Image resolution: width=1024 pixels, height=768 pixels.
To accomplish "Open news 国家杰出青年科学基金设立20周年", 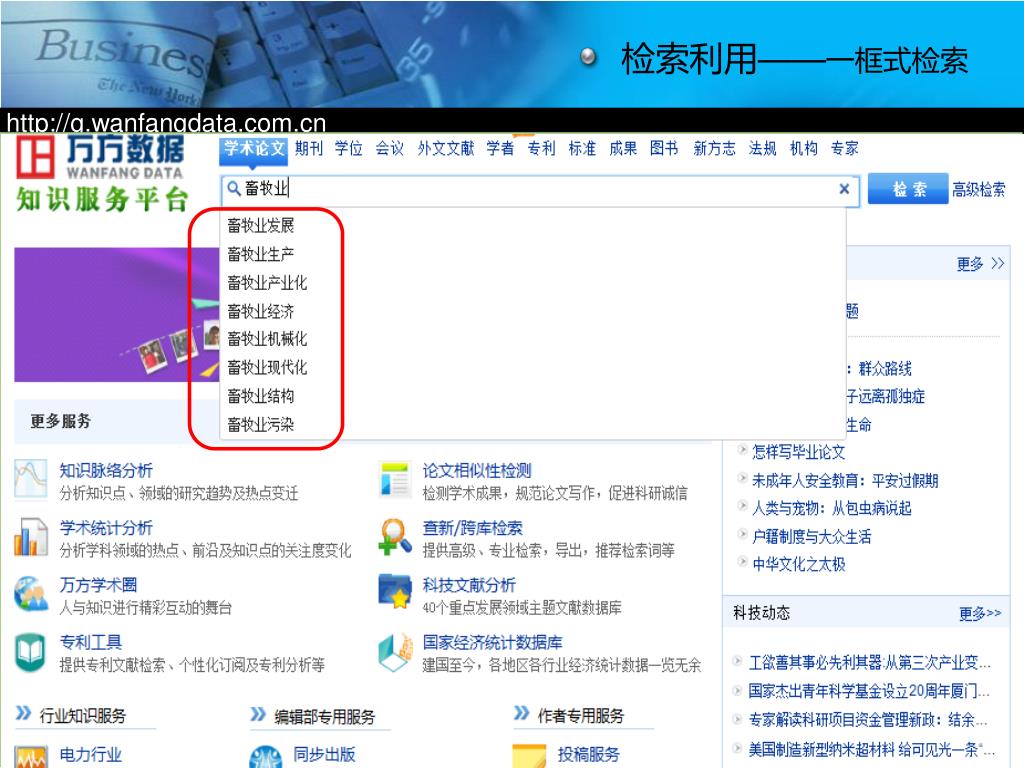I will [x=869, y=691].
